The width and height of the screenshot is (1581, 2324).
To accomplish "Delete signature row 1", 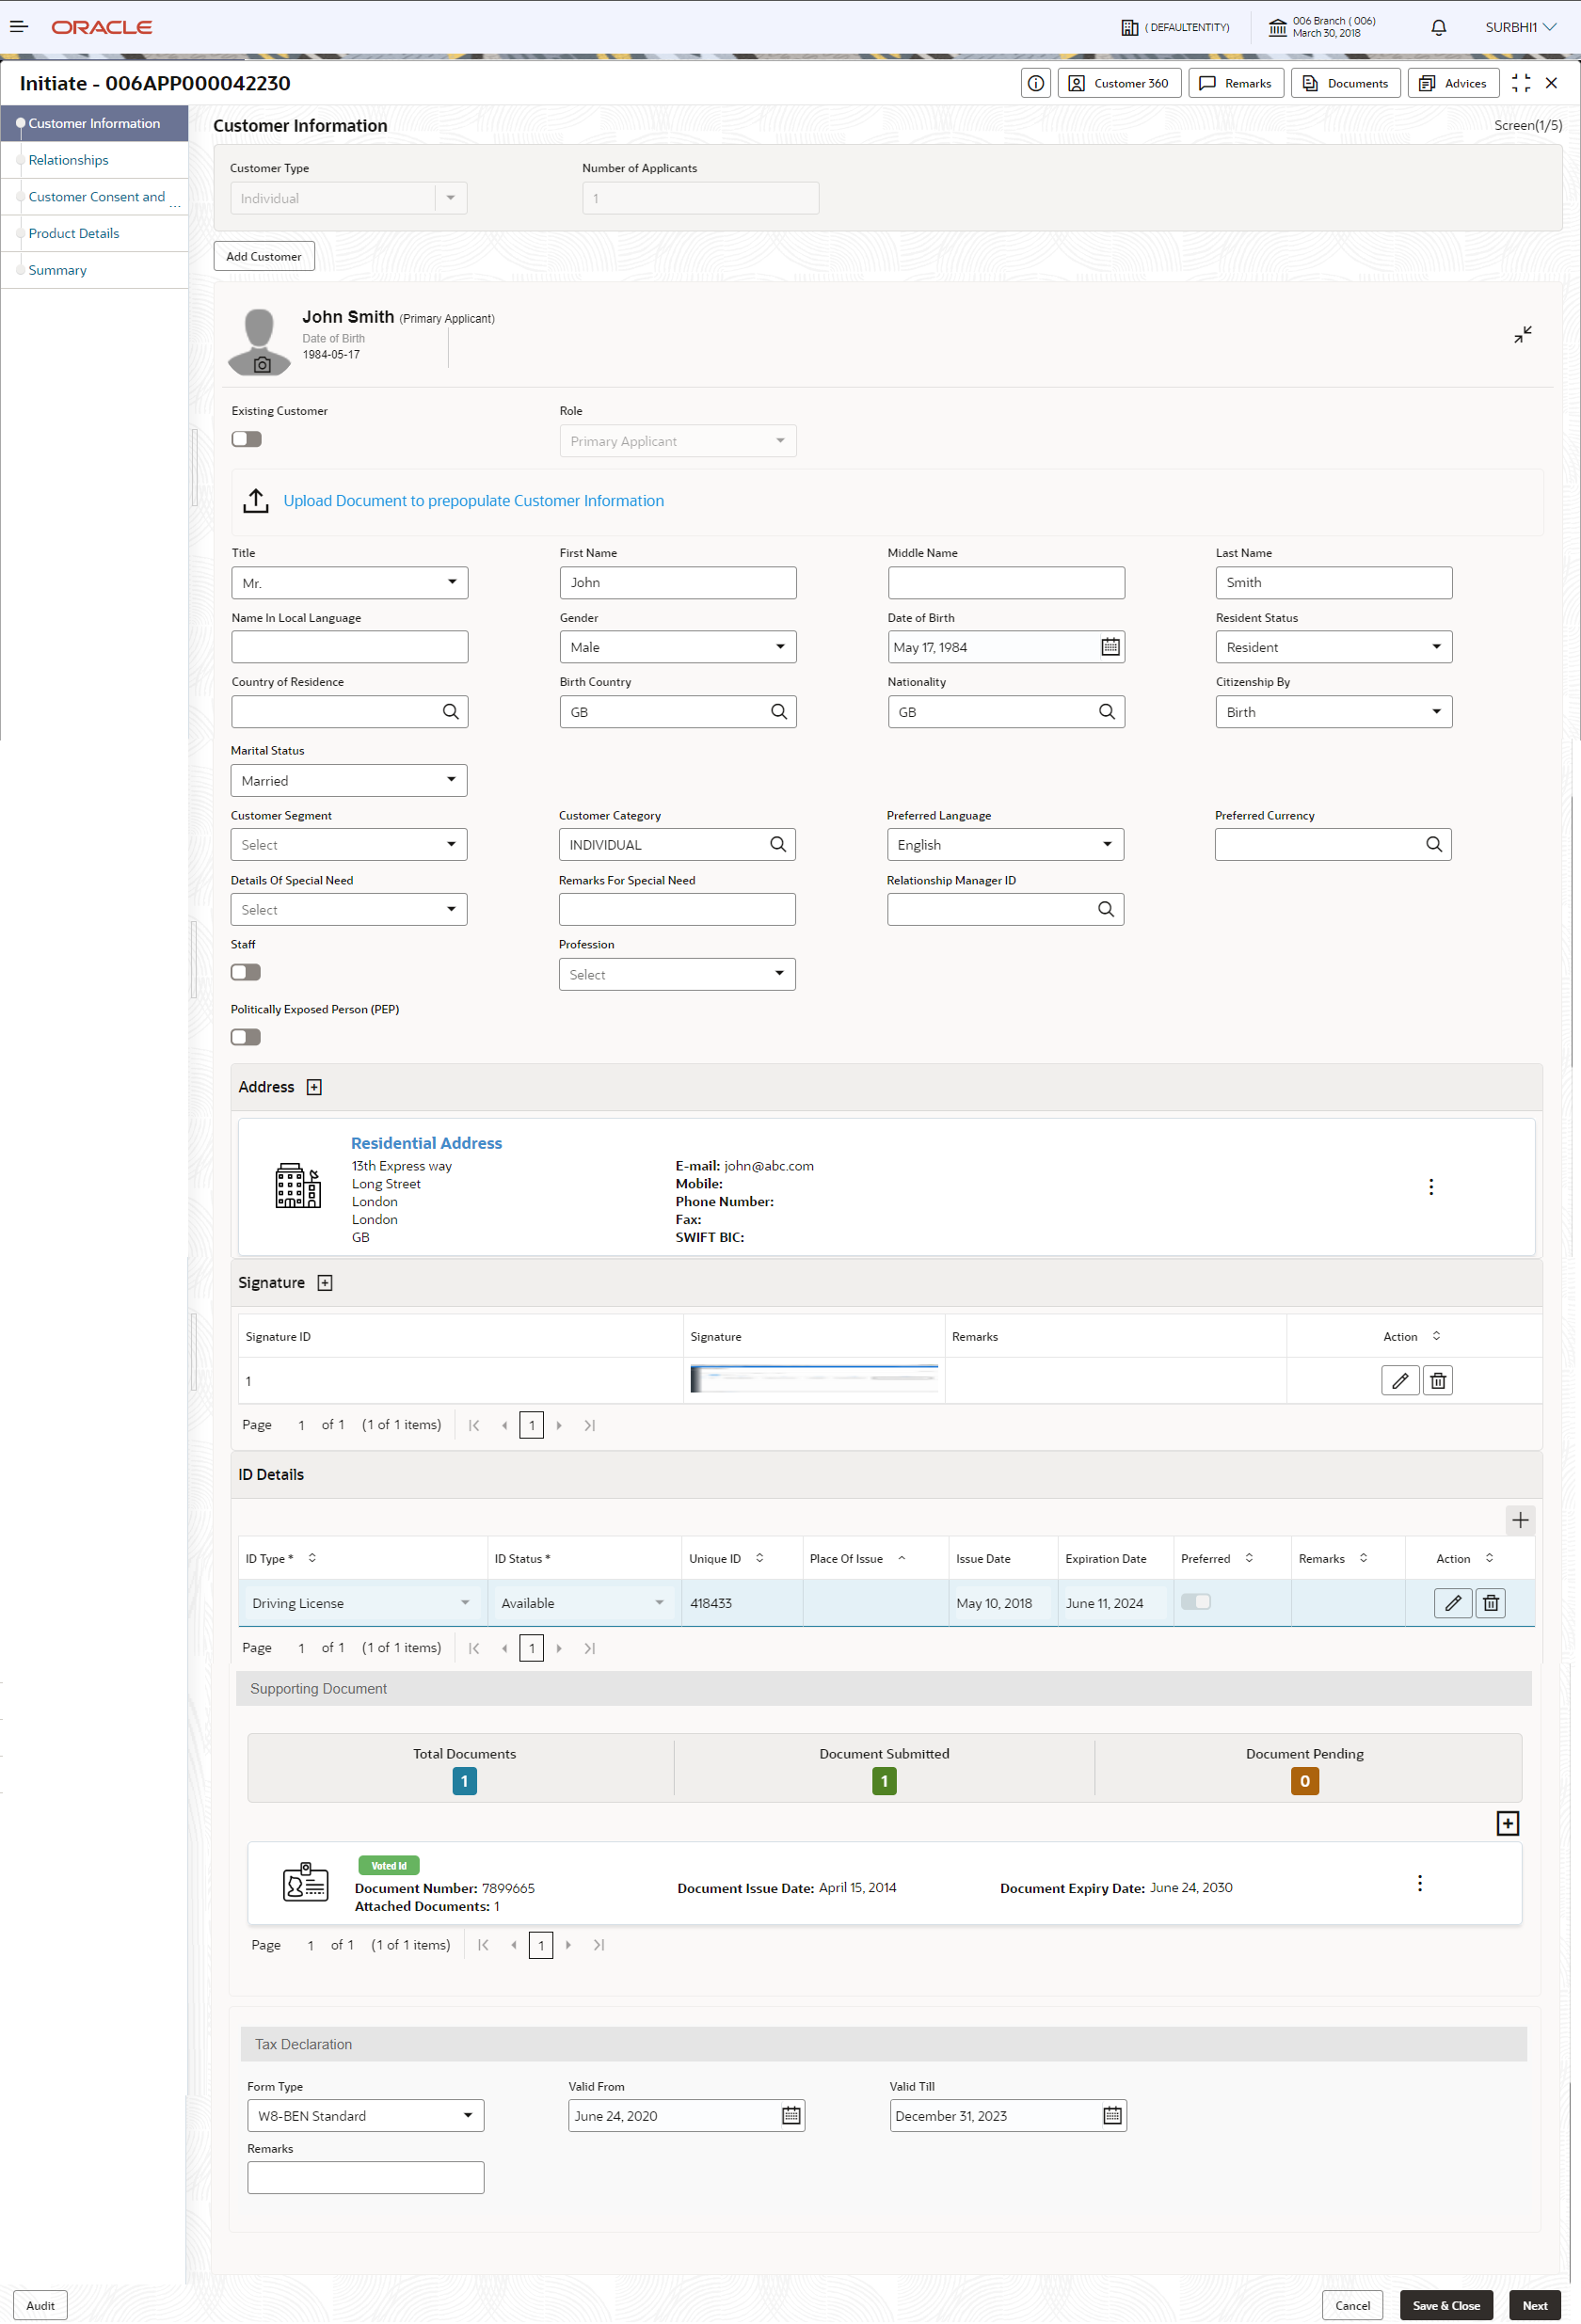I will [x=1438, y=1381].
